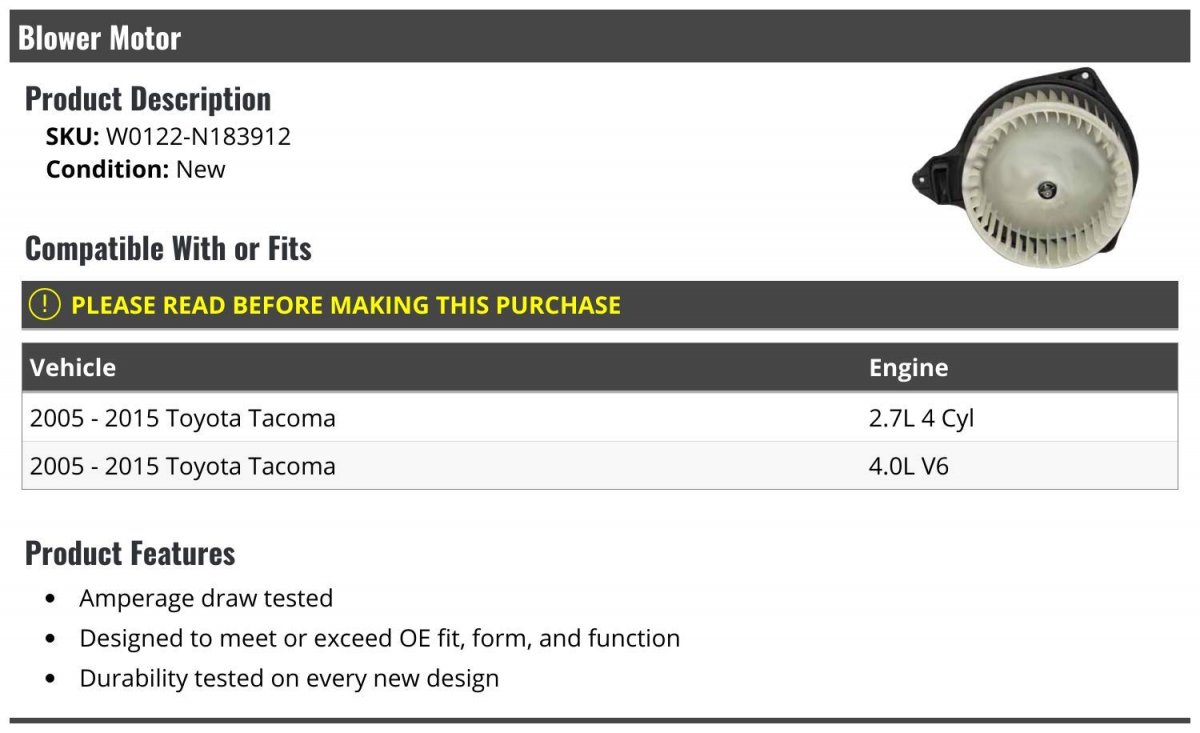Select the Durability tested on every new design line
Image resolution: width=1200 pixels, height=733 pixels.
(x=289, y=678)
